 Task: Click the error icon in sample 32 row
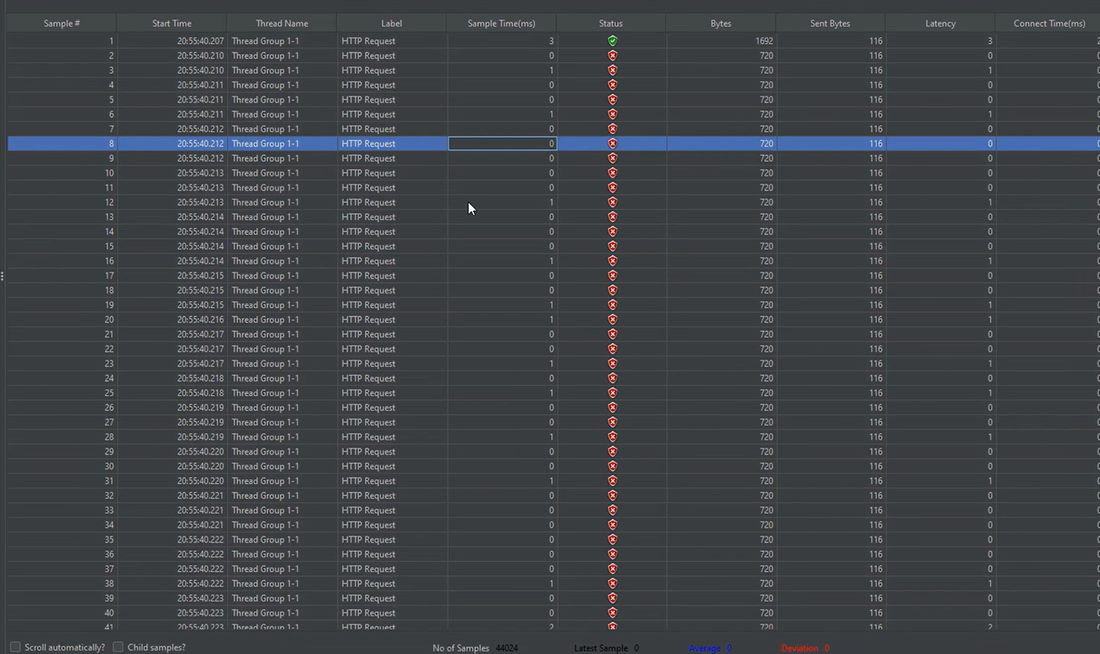(x=612, y=495)
